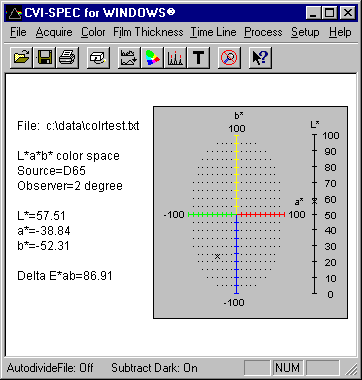Close the CVI-SPEC window
Screen dimensions: 362x380
click(347, 13)
